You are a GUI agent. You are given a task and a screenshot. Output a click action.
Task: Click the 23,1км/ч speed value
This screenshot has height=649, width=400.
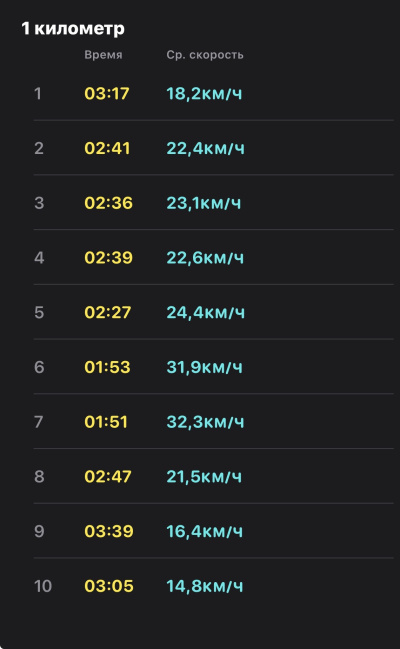click(x=204, y=203)
